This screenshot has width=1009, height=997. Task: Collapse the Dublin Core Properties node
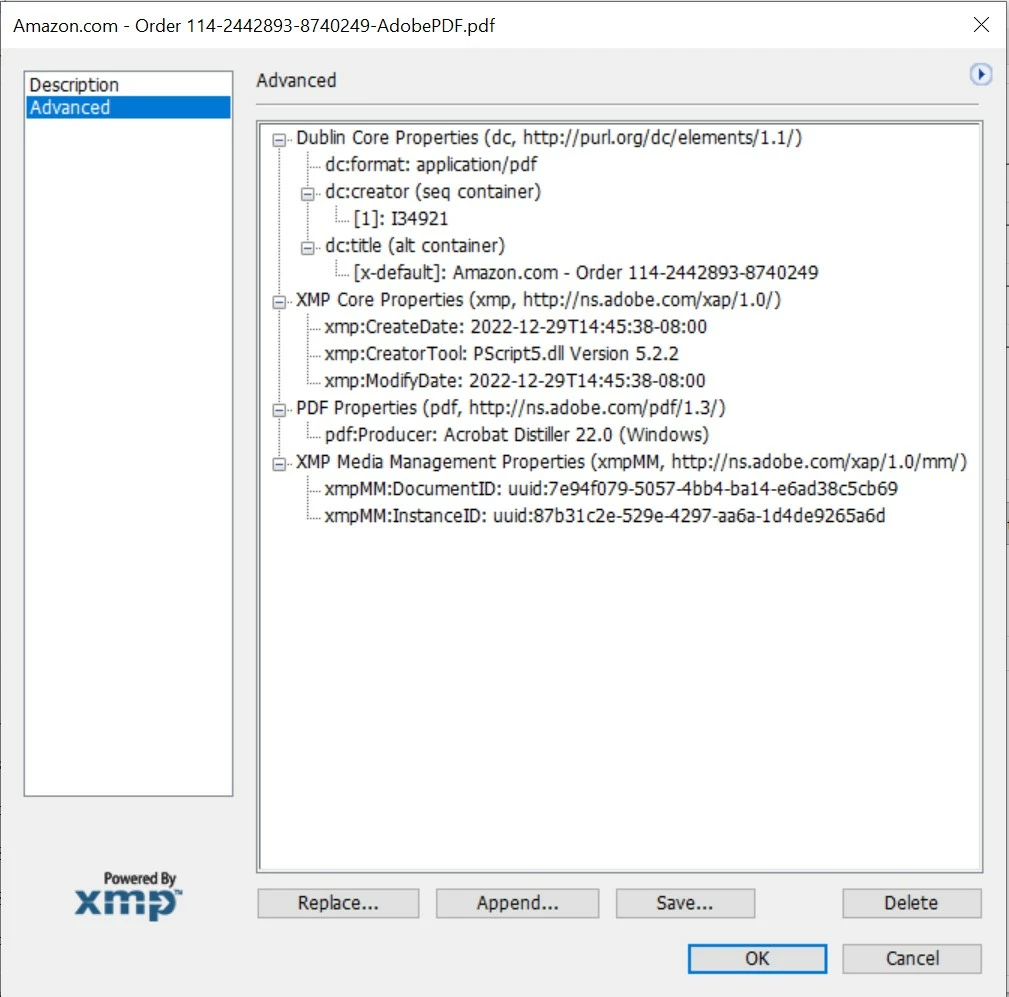279,140
